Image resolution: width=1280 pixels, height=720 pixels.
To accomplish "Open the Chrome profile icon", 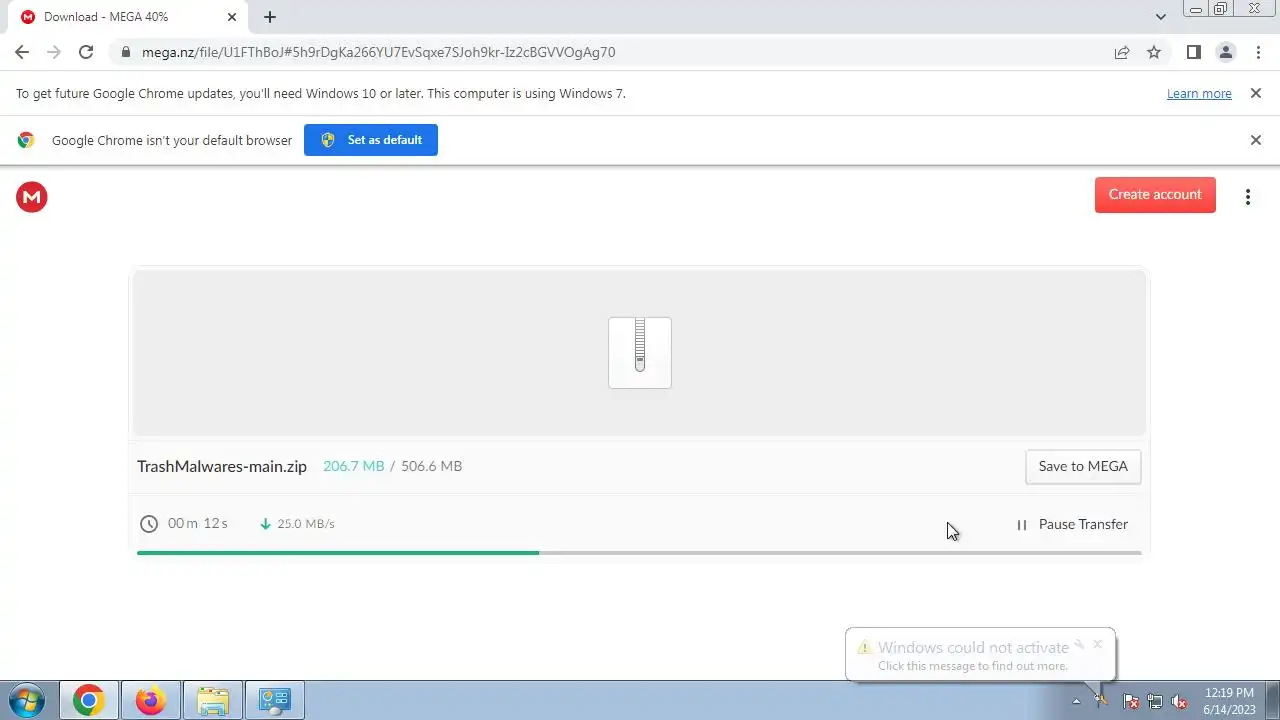I will [x=1225, y=52].
